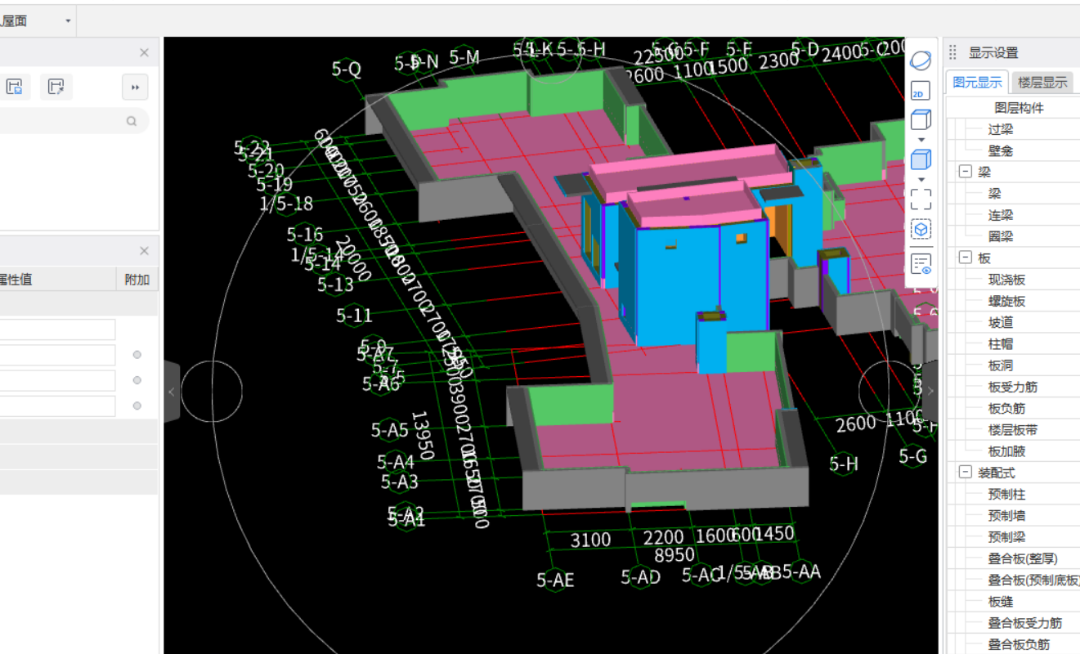Click the last property value field

click(x=58, y=405)
